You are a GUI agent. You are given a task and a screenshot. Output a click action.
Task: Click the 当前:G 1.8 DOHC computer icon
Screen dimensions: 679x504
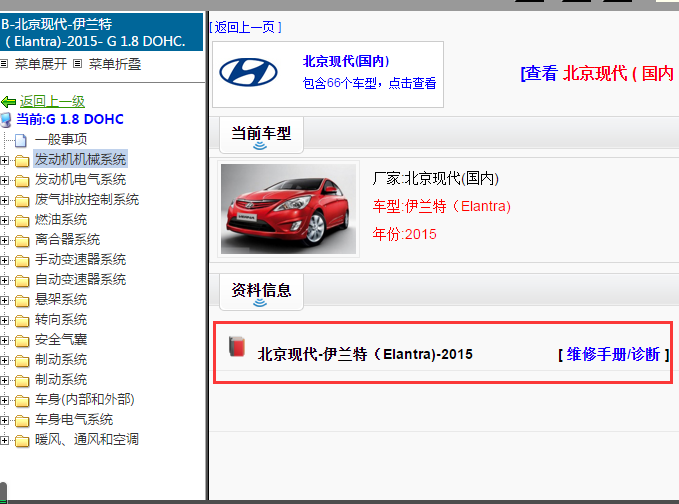6,120
